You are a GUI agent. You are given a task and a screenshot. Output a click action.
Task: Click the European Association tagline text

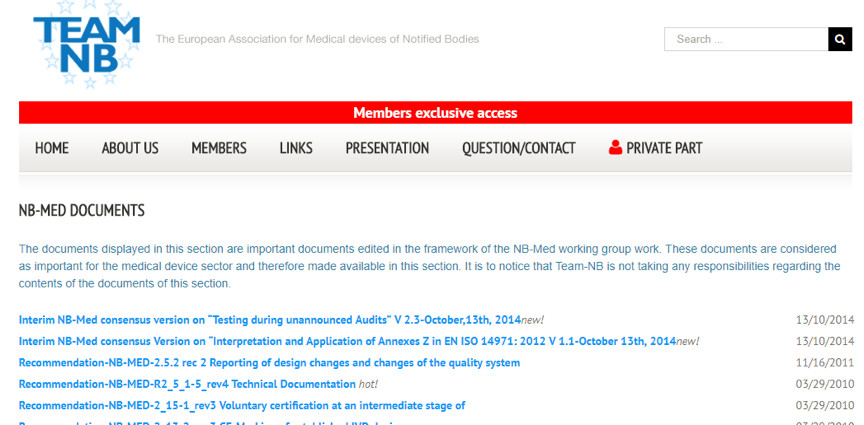(317, 39)
